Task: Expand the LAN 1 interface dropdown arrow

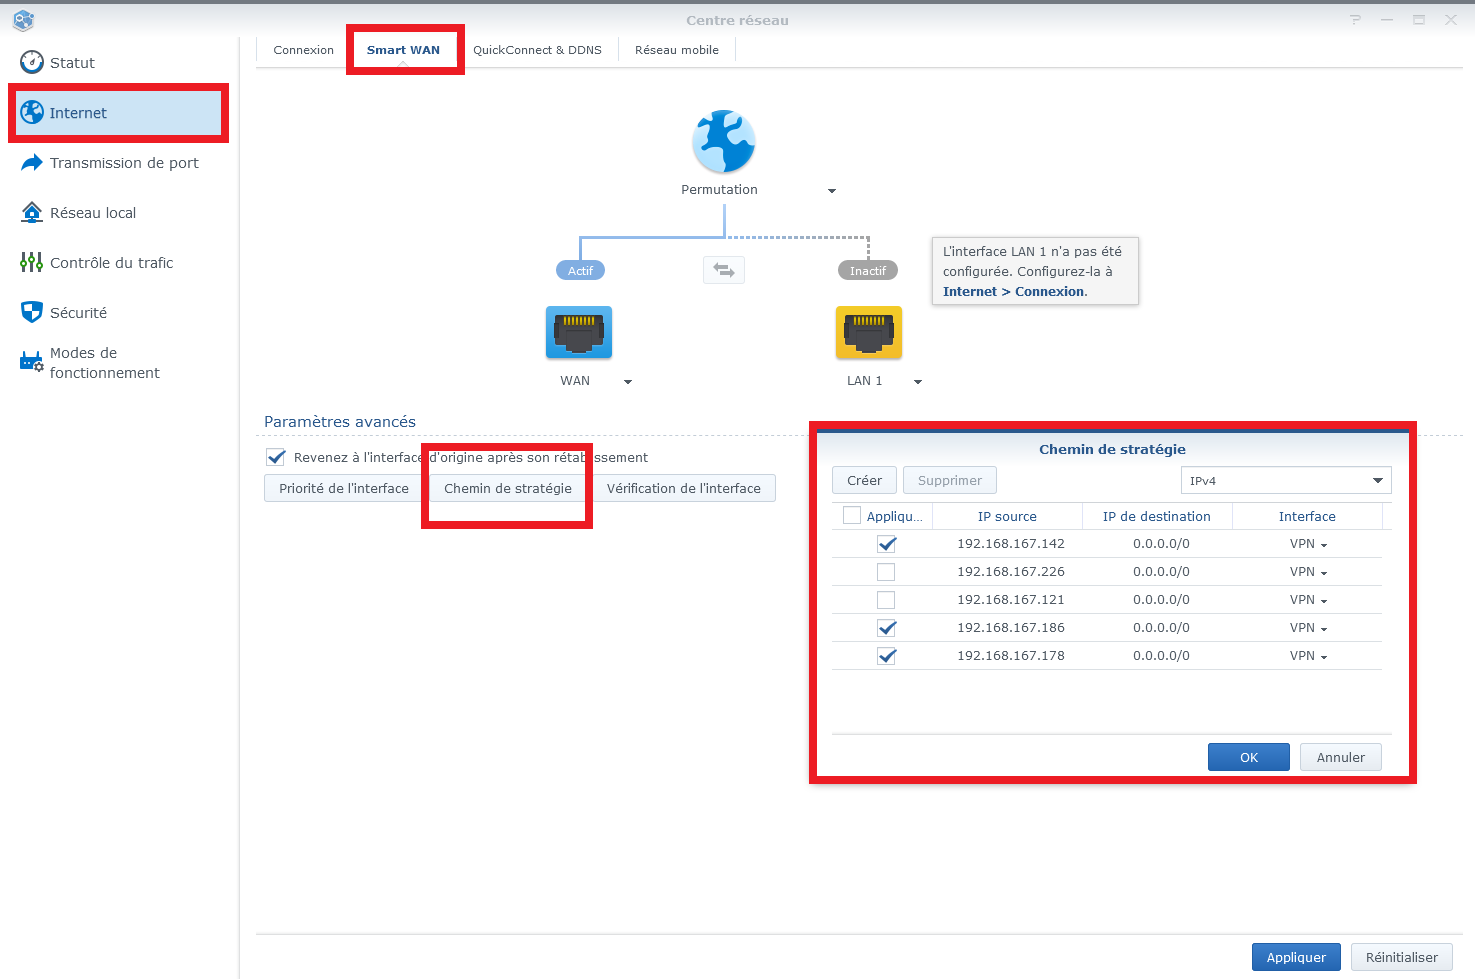Action: coord(918,382)
